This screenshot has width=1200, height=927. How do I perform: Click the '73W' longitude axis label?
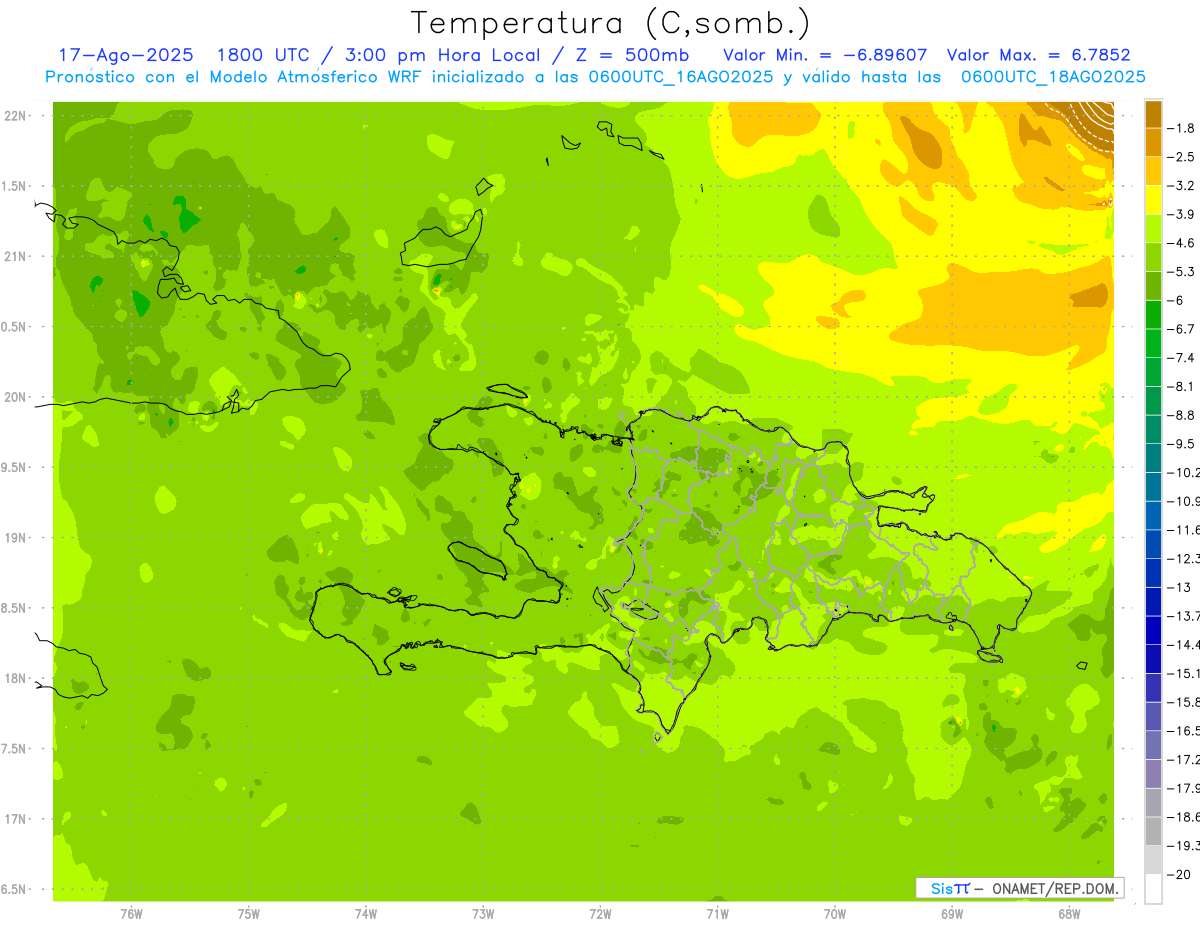pyautogui.click(x=483, y=914)
